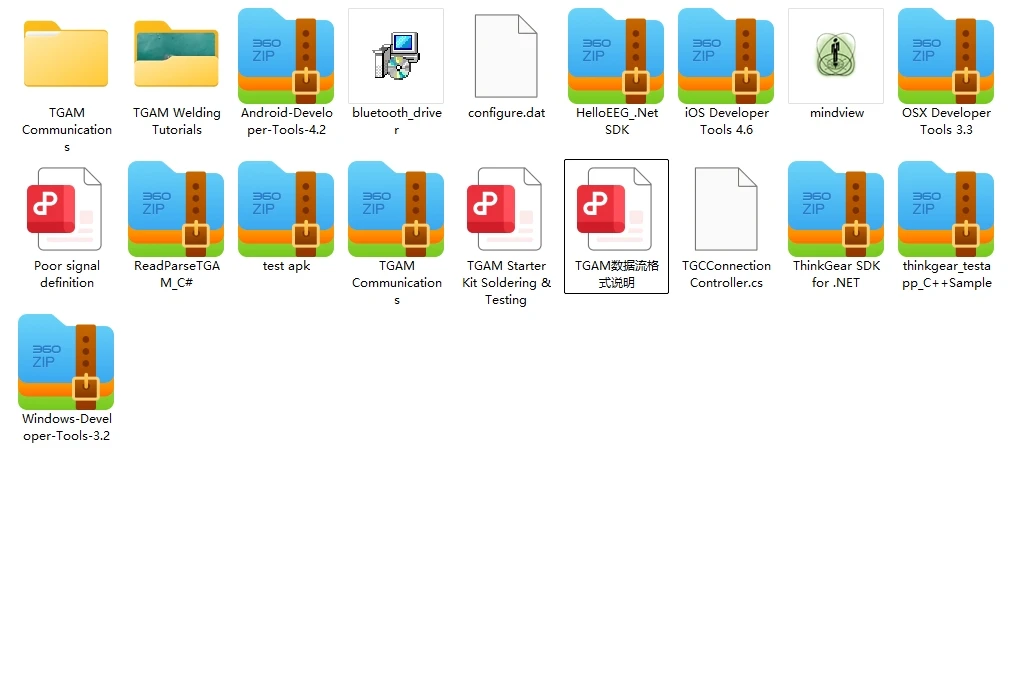1010x684 pixels.
Task: Select the OSX Developer Tools 3.3 zip icon
Action: tap(946, 56)
